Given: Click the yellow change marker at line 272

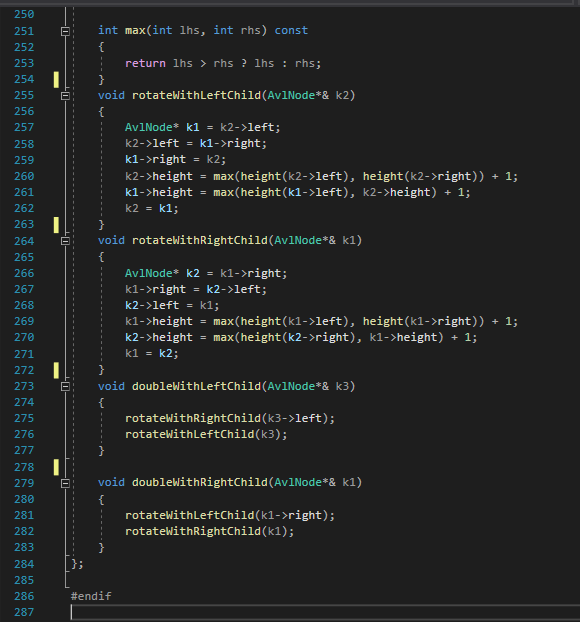Looking at the screenshot, I should [56, 370].
